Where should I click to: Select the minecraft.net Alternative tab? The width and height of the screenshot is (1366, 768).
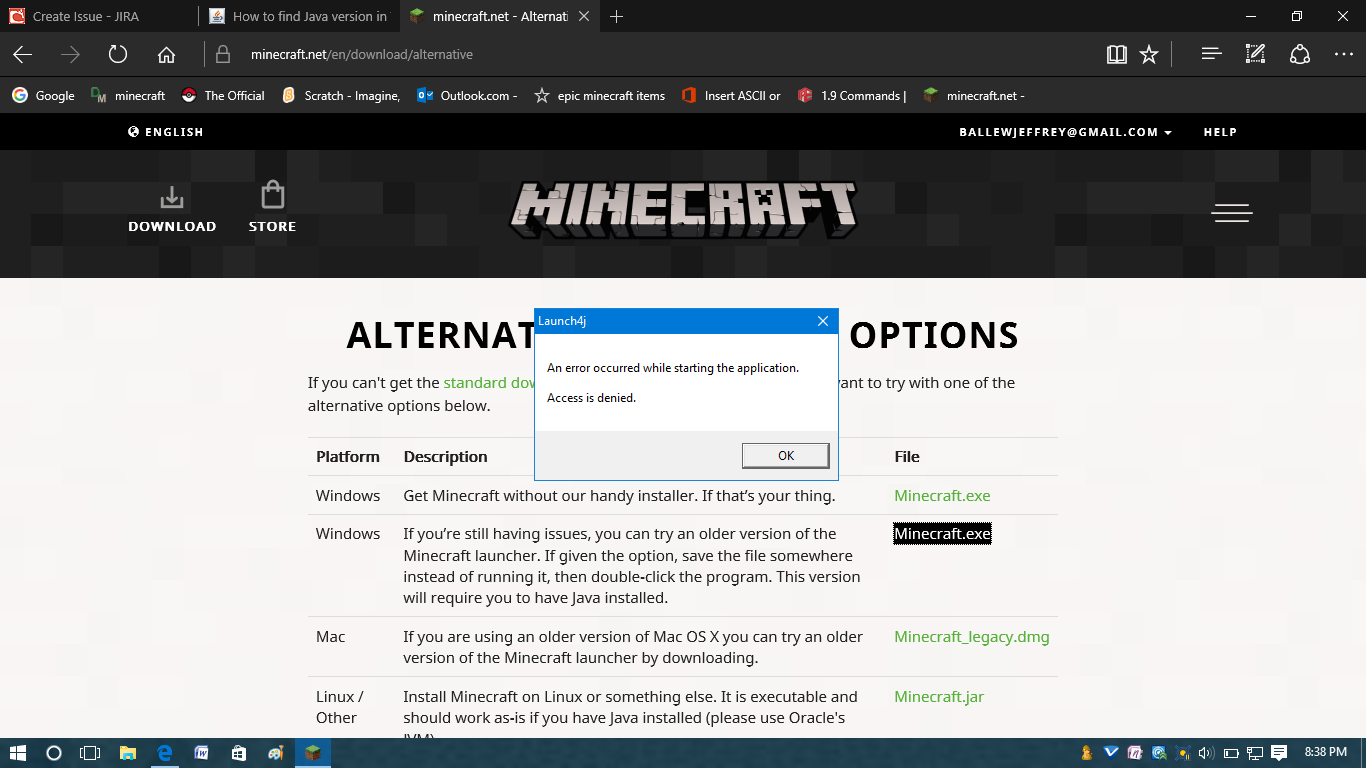tap(500, 16)
